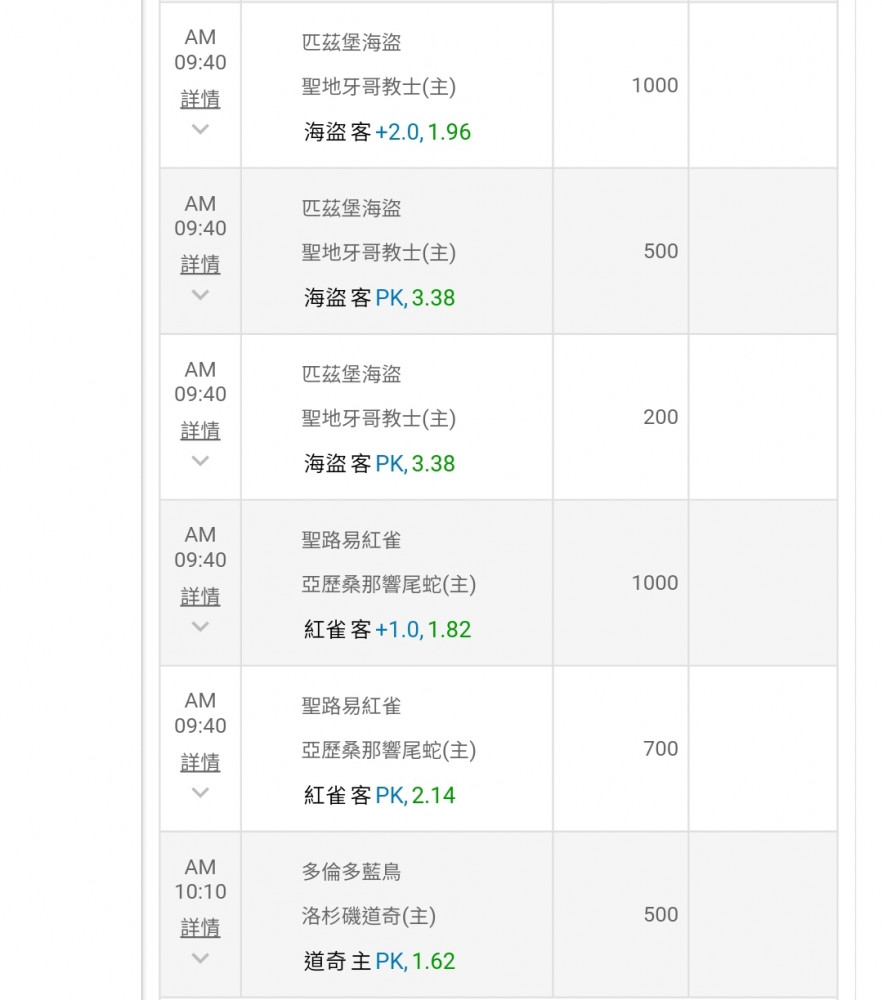
Task: Open 詳情 for the 海盜客 +2.0 bet
Action: (200, 99)
